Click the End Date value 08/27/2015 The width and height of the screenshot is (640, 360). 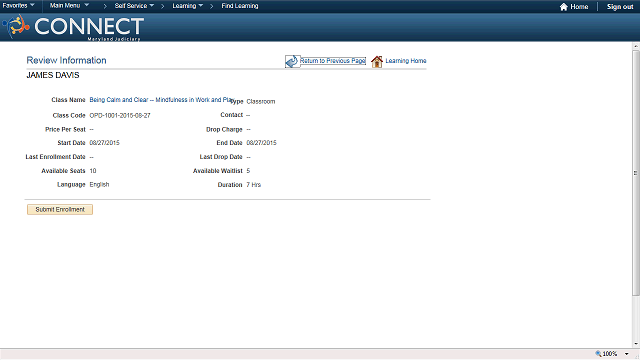(261, 143)
